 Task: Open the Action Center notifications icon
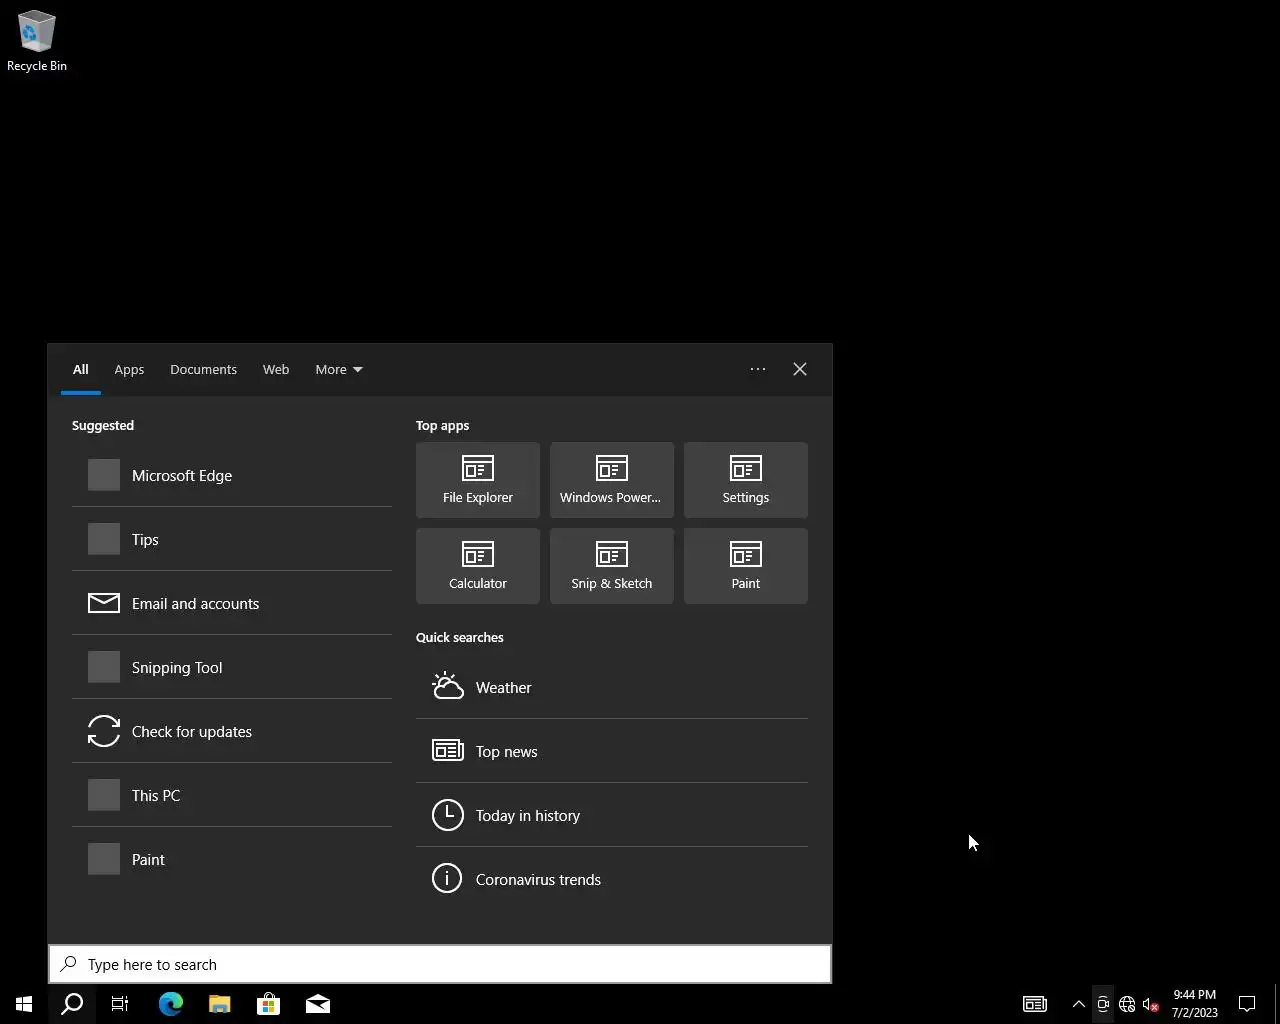[1248, 1004]
